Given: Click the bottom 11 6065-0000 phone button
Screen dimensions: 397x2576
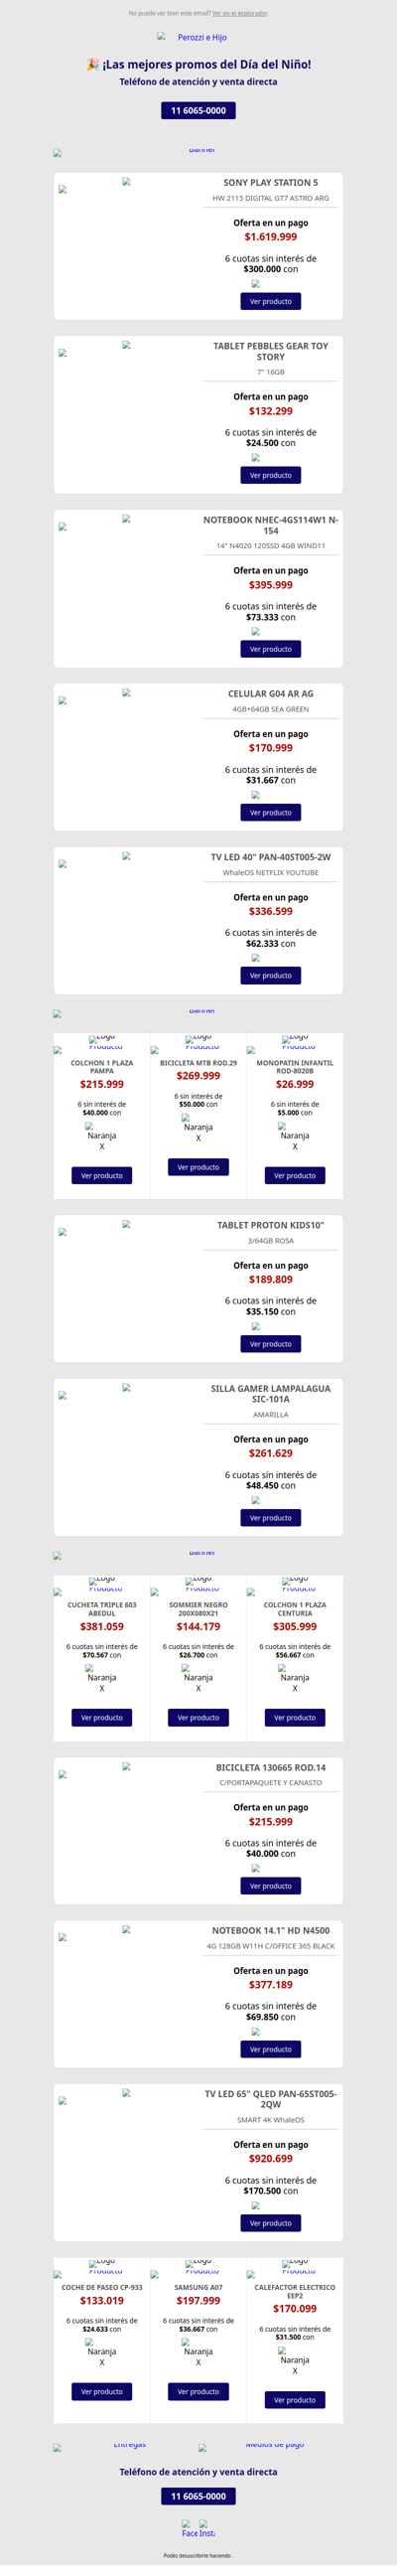Looking at the screenshot, I should 198,2496.
